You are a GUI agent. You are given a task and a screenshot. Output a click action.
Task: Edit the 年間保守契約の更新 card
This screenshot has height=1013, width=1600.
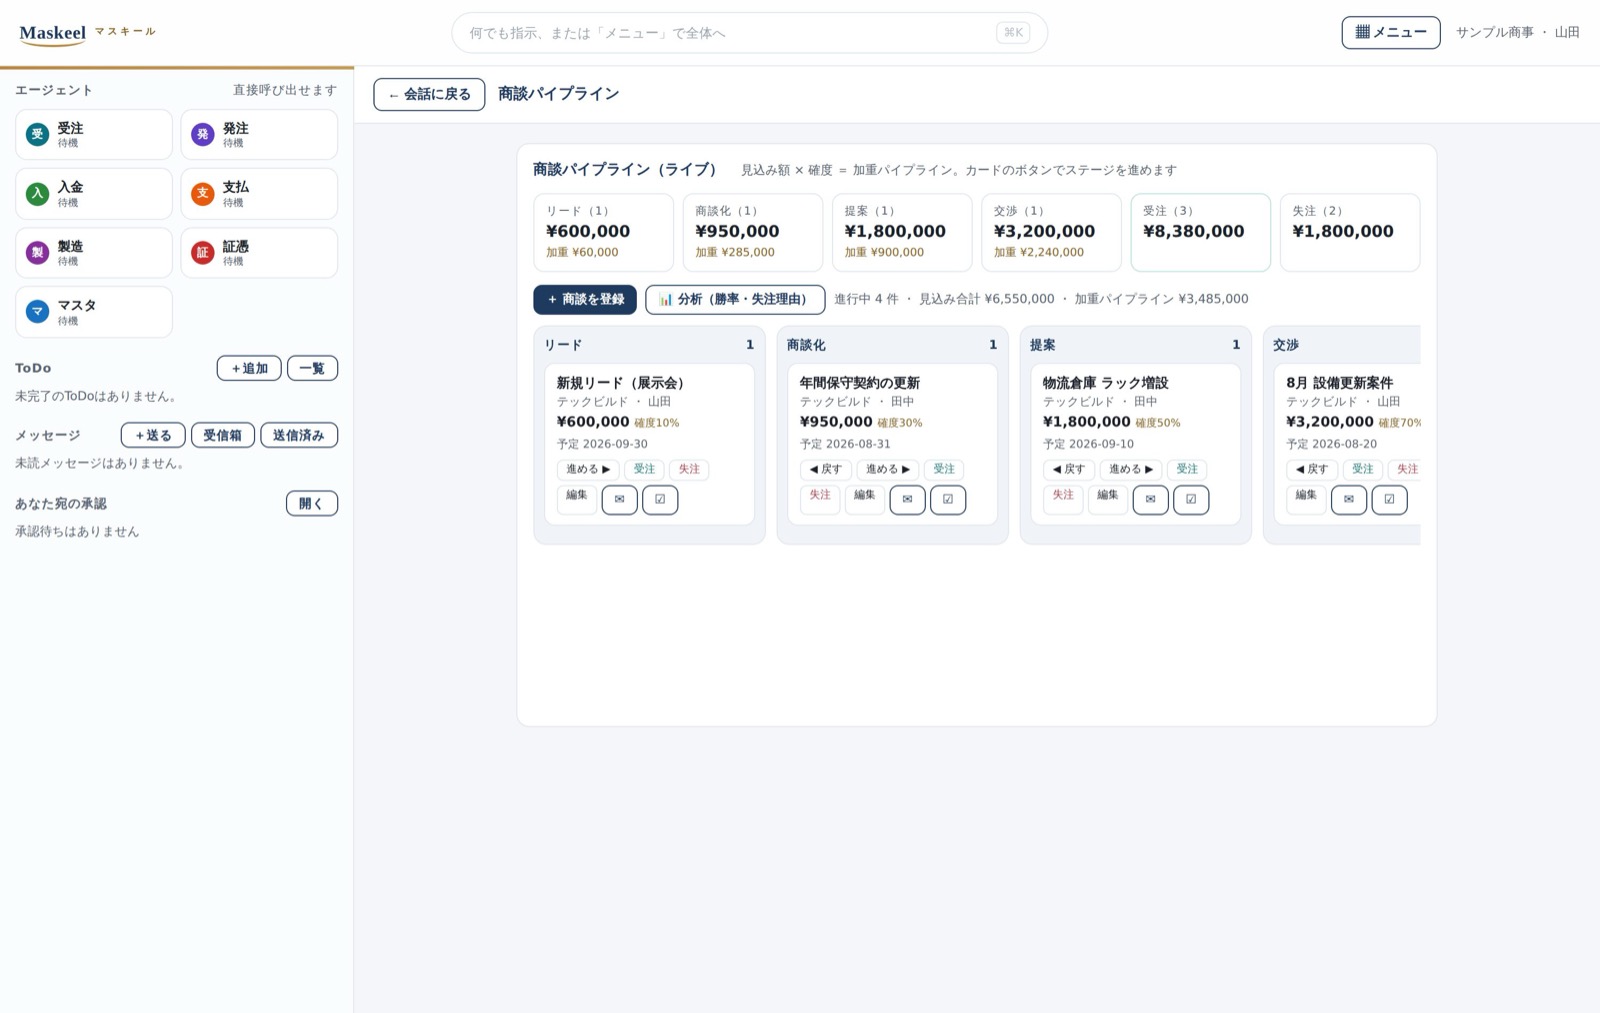pyautogui.click(x=865, y=498)
